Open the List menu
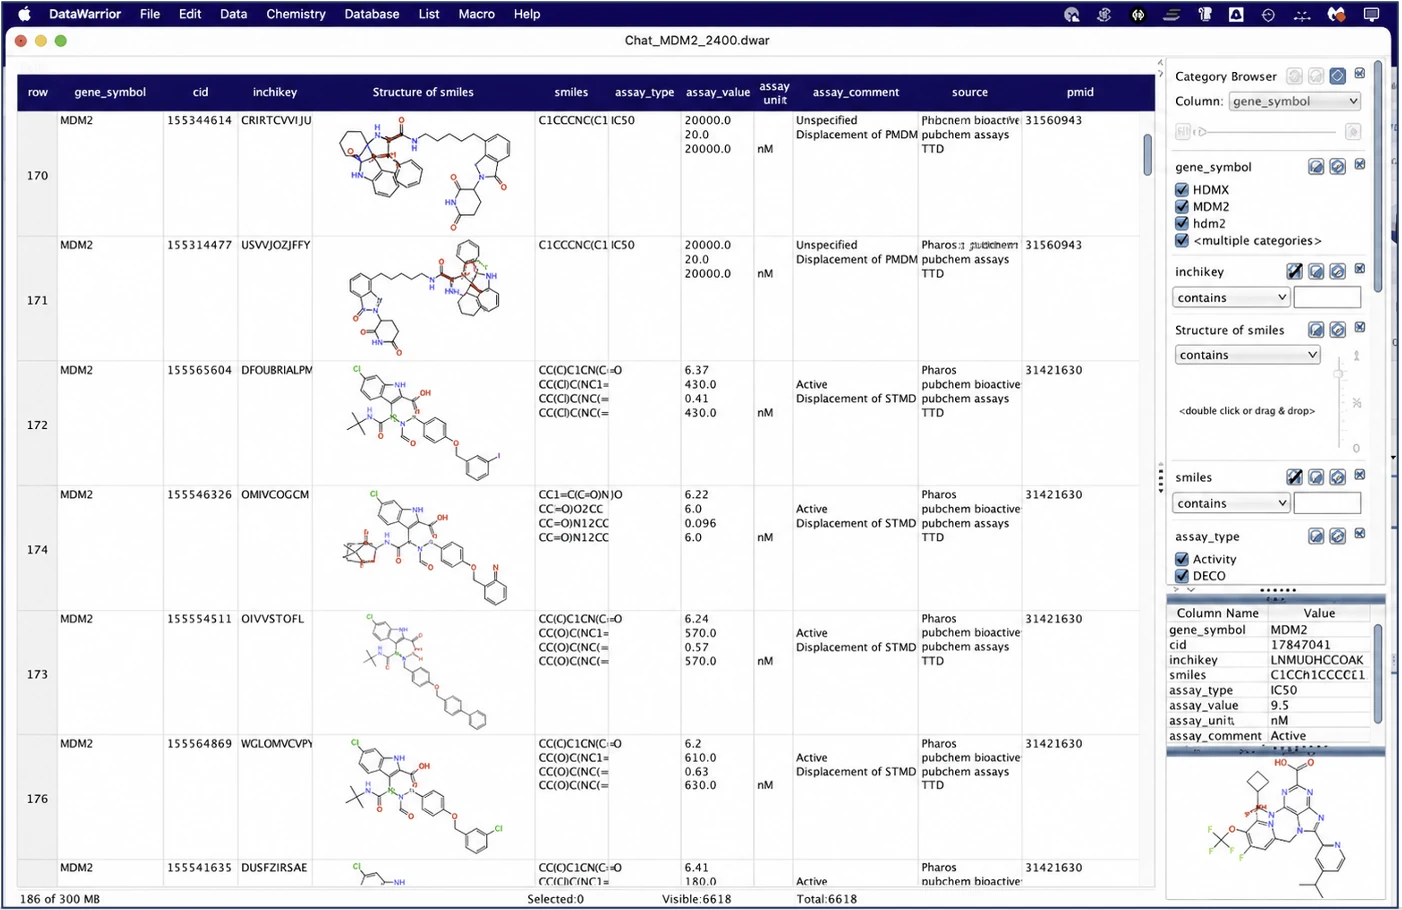1402x910 pixels. [x=428, y=14]
